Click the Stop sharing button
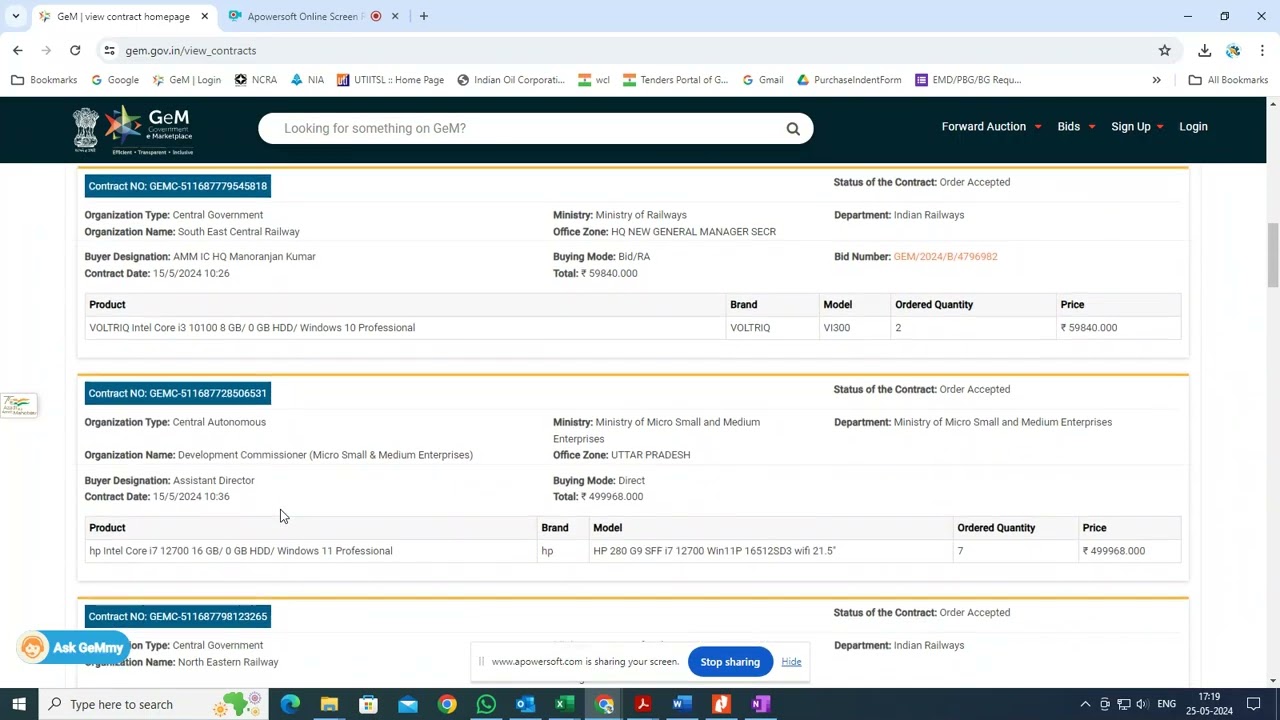The image size is (1280, 720). click(730, 662)
